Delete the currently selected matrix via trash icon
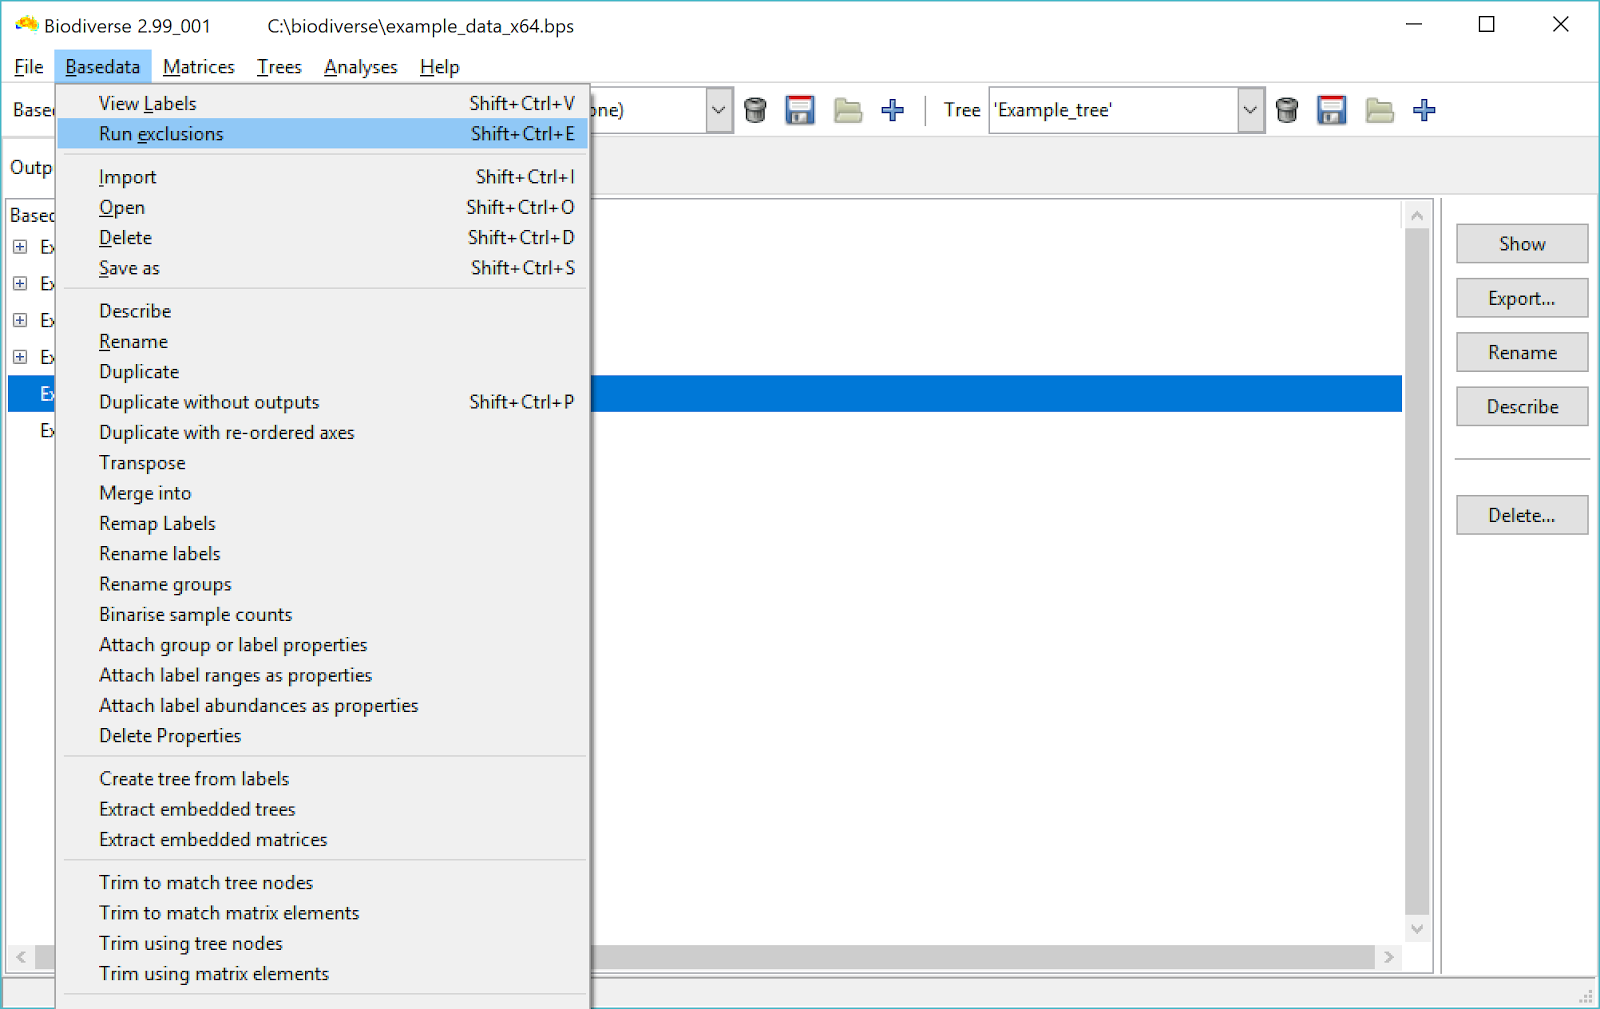 755,110
